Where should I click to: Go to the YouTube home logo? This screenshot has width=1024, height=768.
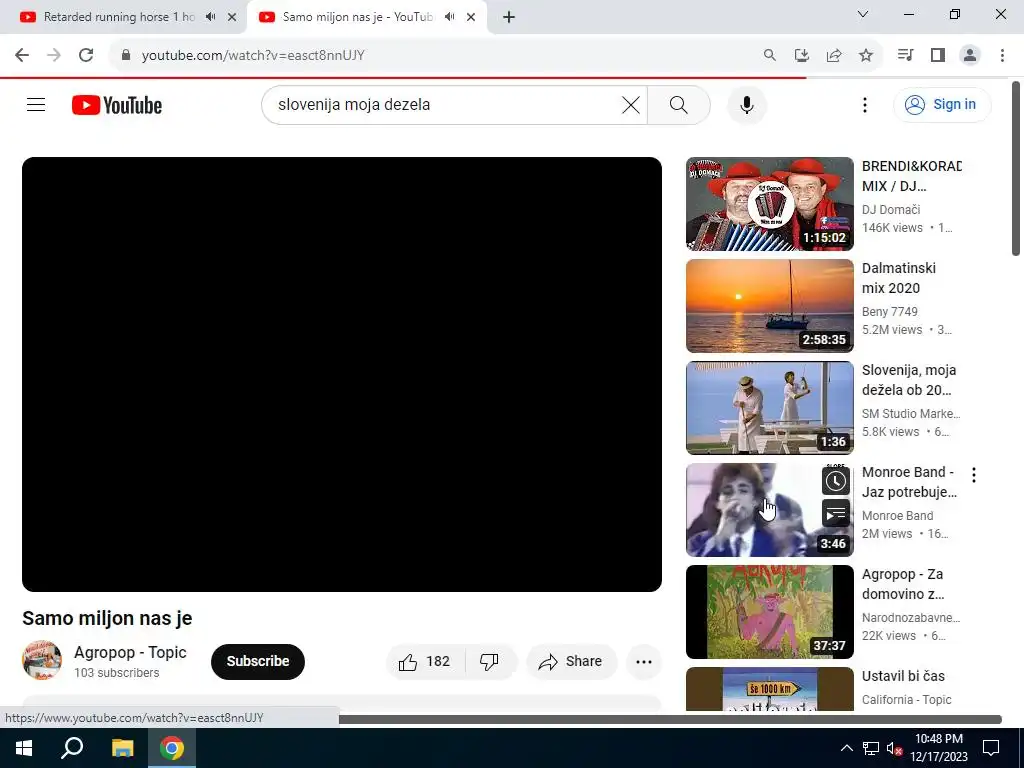(117, 105)
